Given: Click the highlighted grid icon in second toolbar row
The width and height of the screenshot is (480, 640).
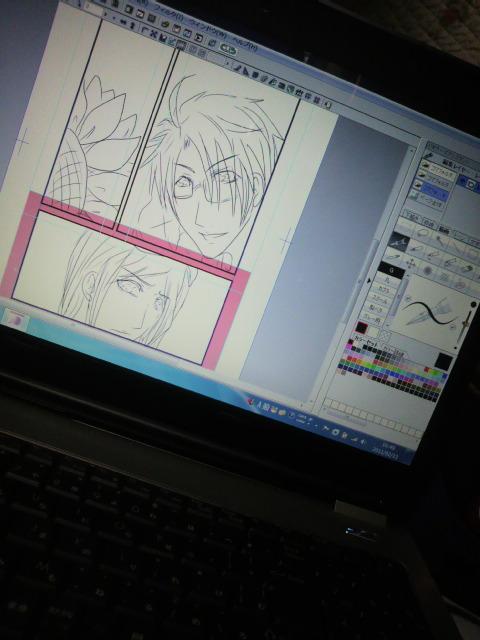Looking at the screenshot, I should (181, 45).
